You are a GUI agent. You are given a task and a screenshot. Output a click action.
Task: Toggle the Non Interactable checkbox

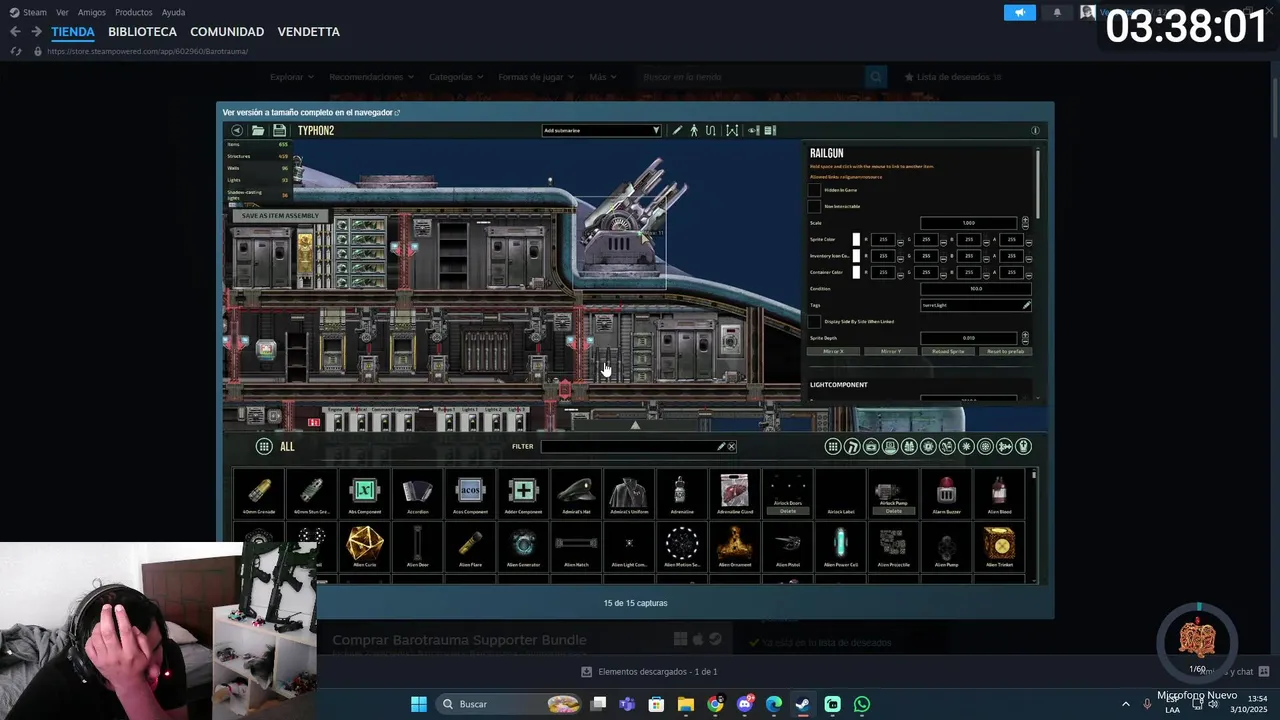815,206
